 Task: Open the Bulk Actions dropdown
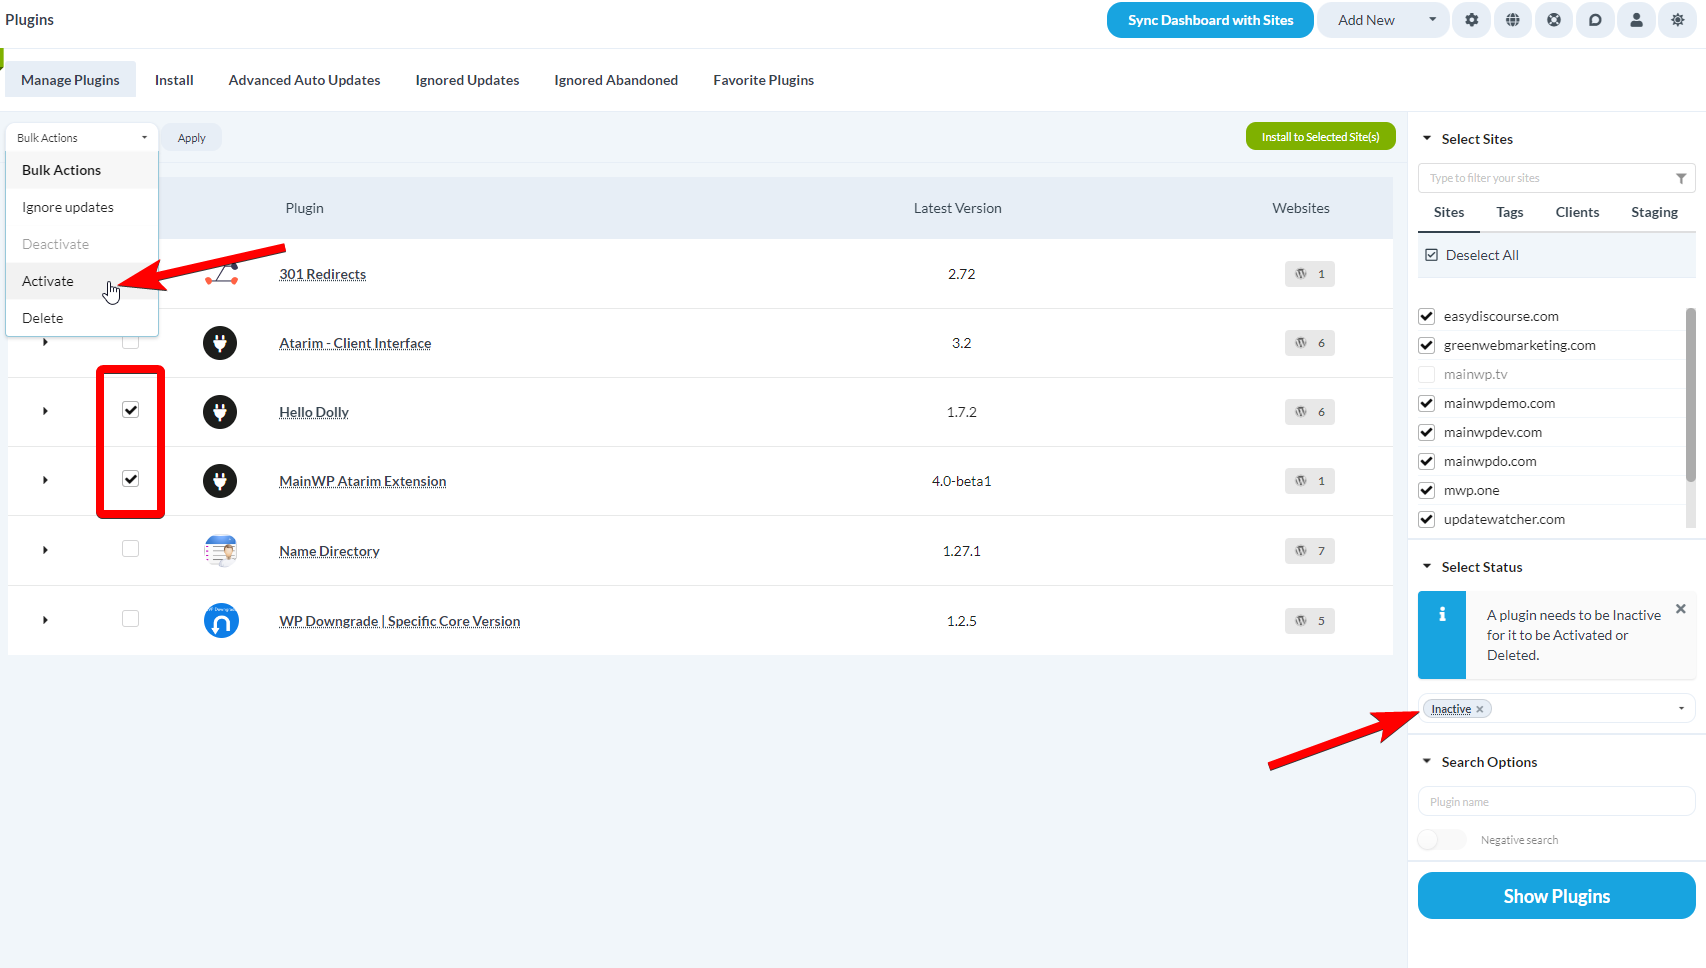coord(80,137)
